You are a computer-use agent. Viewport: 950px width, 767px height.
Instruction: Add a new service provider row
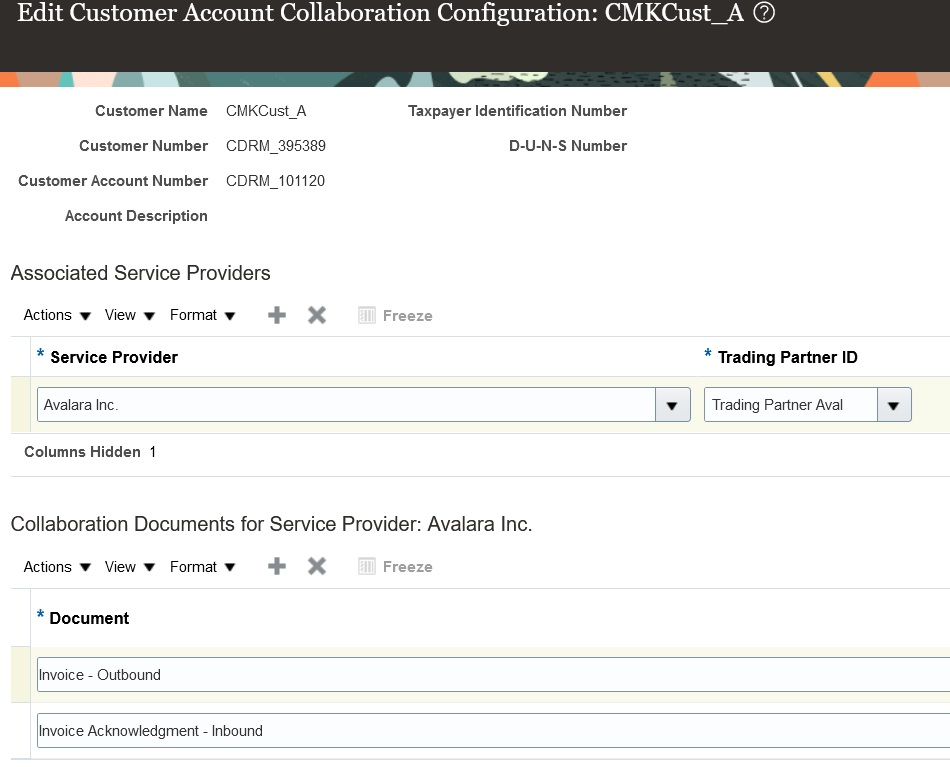point(277,315)
